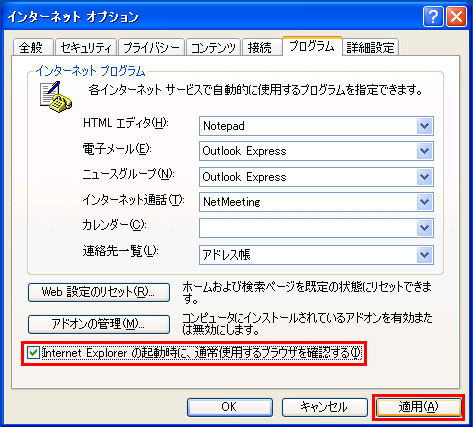
Task: Click the 電子メール Outlook Express field
Action: point(316,151)
